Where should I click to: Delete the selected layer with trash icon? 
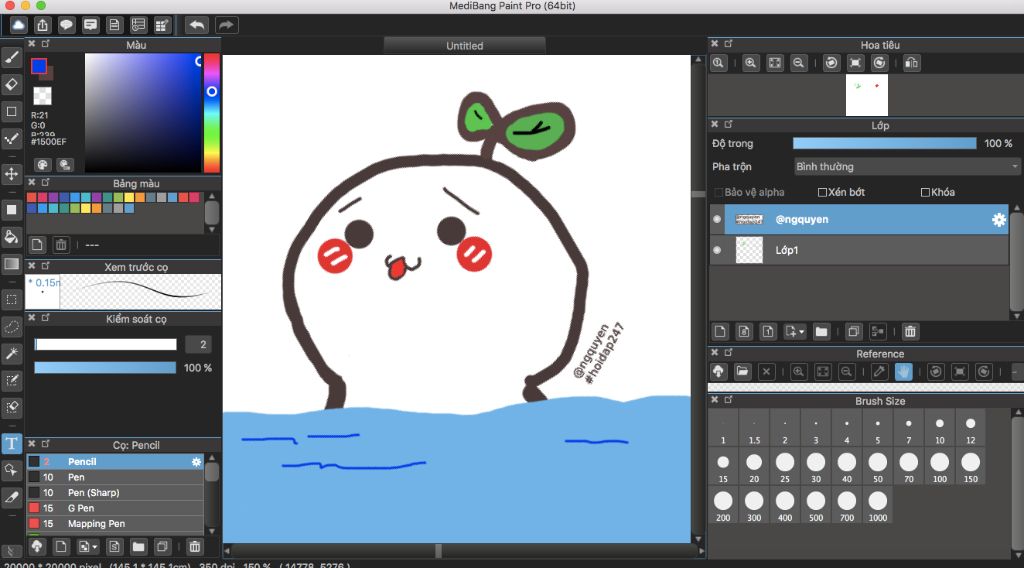pos(910,332)
